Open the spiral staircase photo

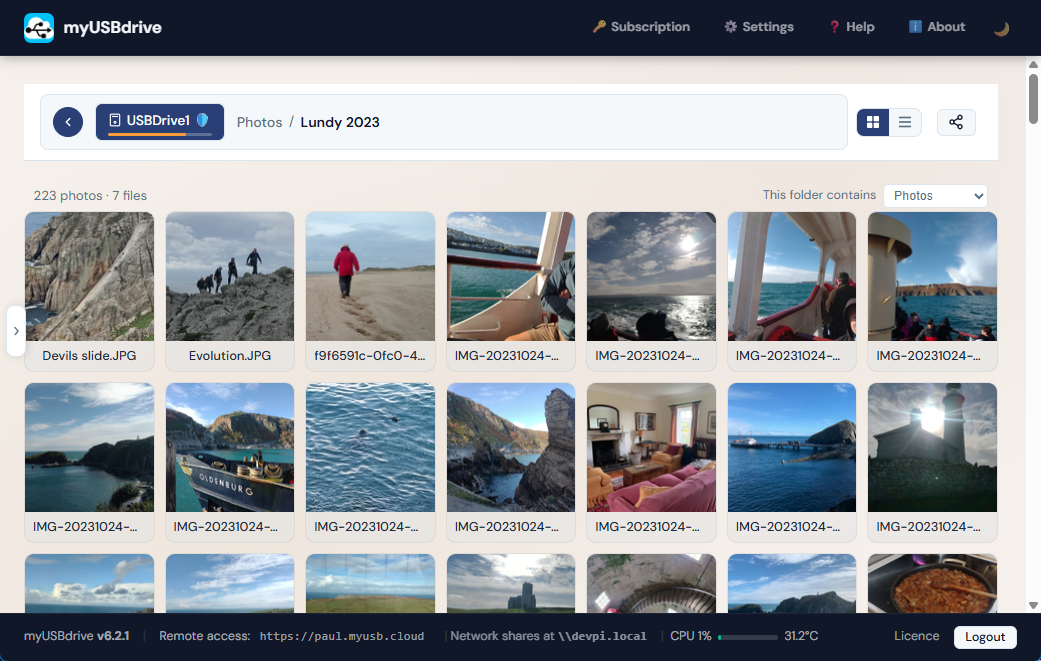(651, 583)
